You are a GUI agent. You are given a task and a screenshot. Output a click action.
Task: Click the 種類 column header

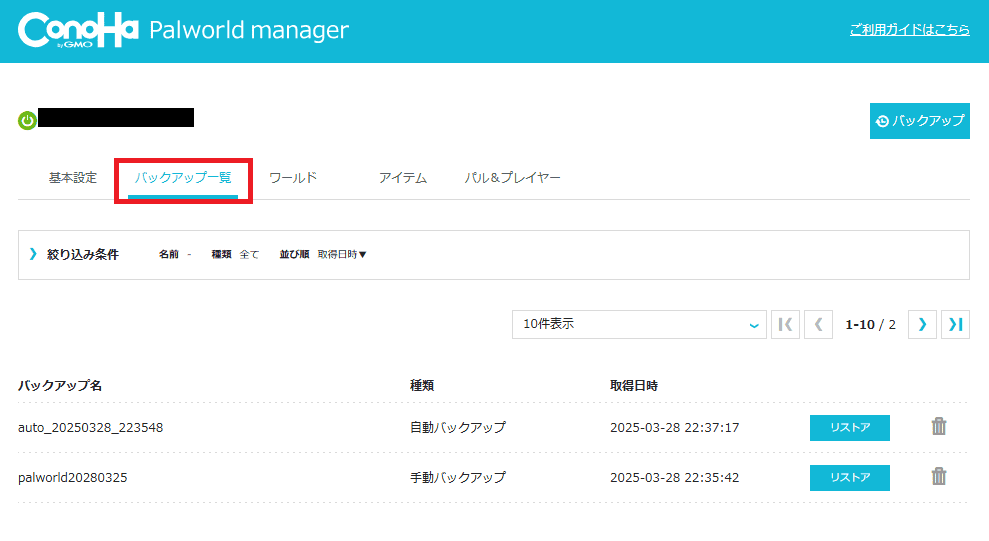coord(422,385)
